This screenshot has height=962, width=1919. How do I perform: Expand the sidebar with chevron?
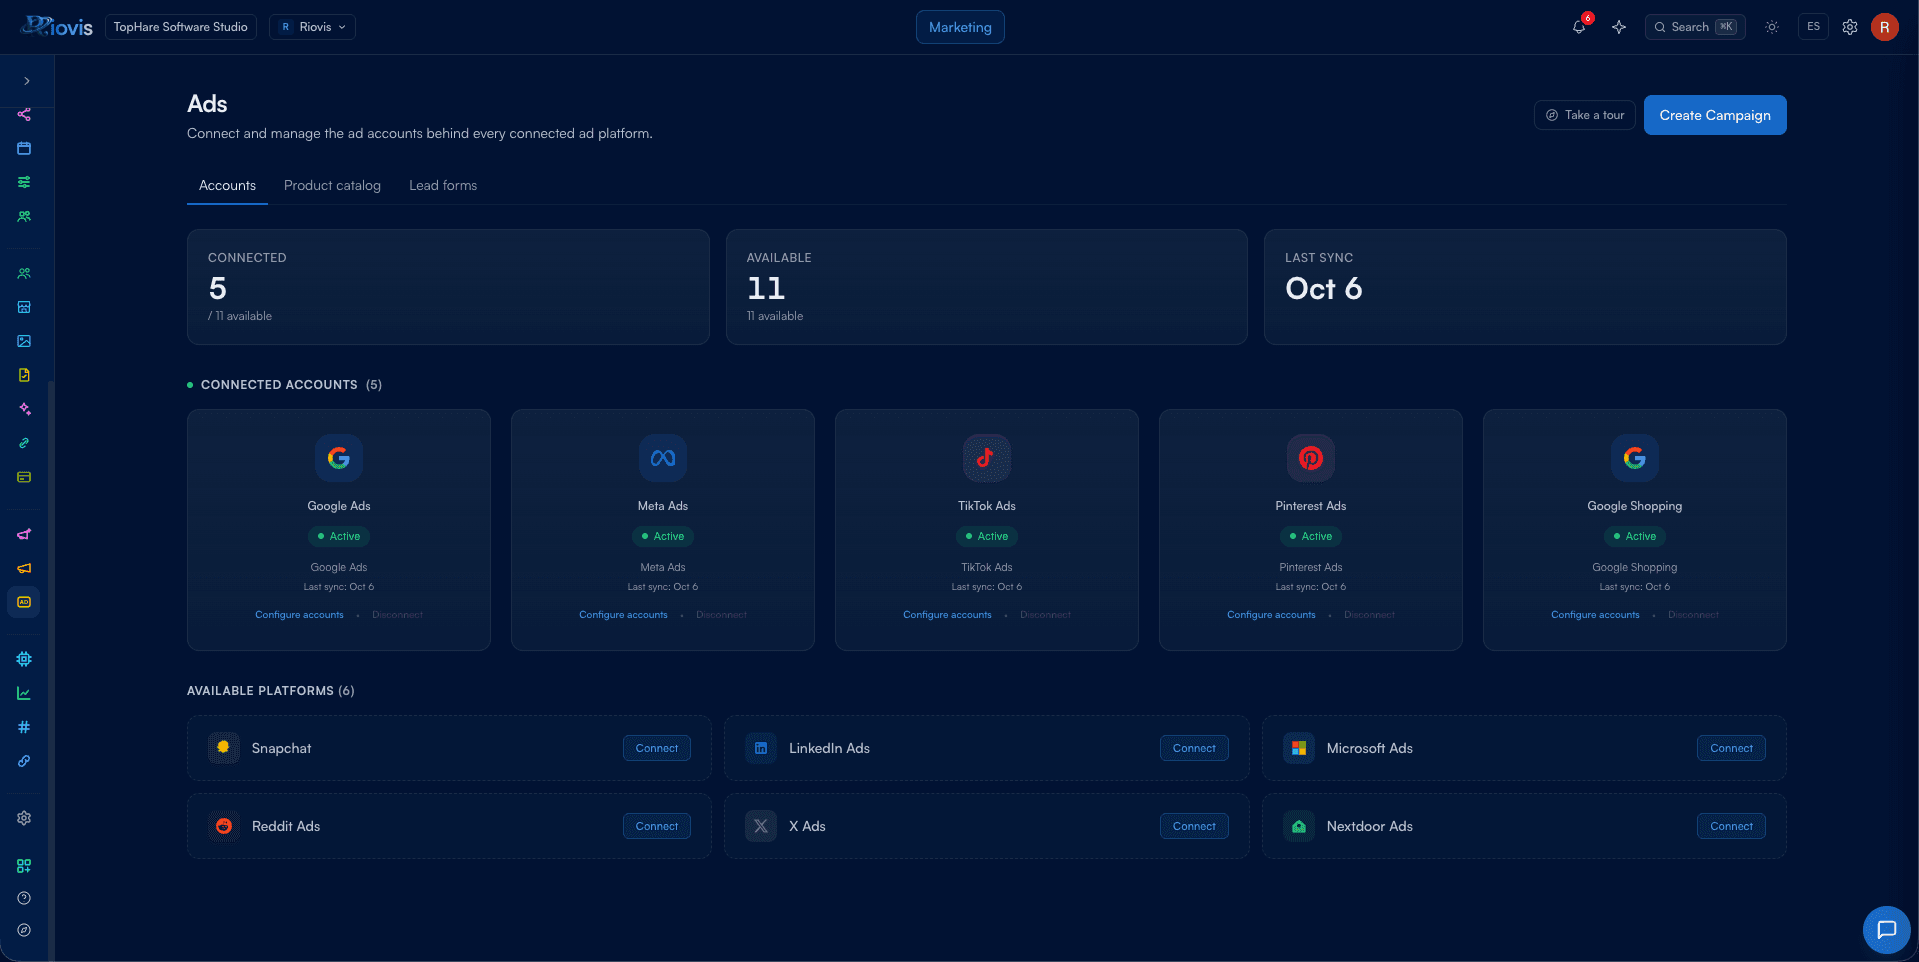click(27, 81)
